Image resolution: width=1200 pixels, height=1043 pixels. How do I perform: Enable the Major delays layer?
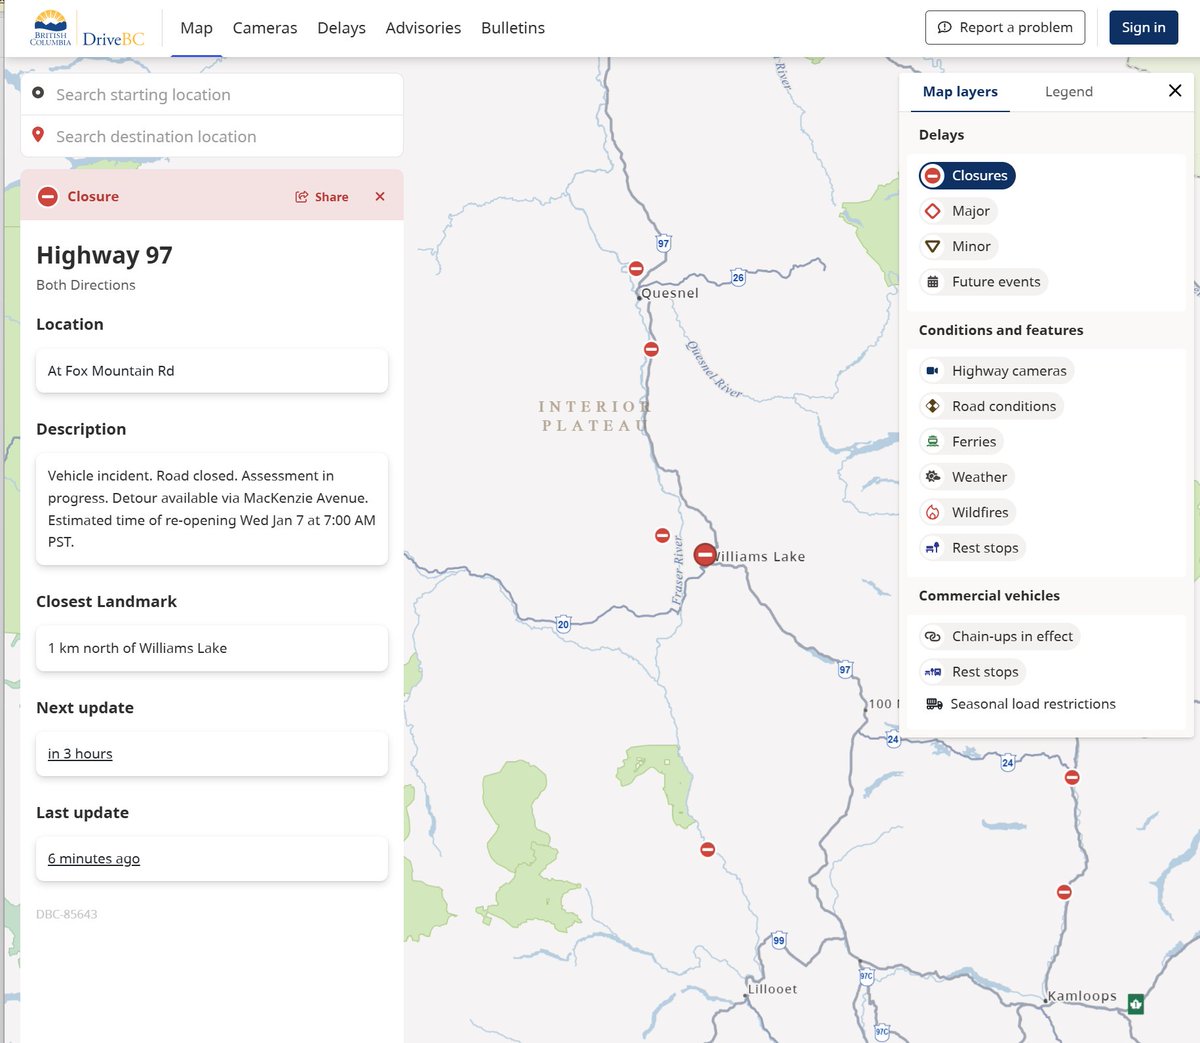(x=958, y=211)
